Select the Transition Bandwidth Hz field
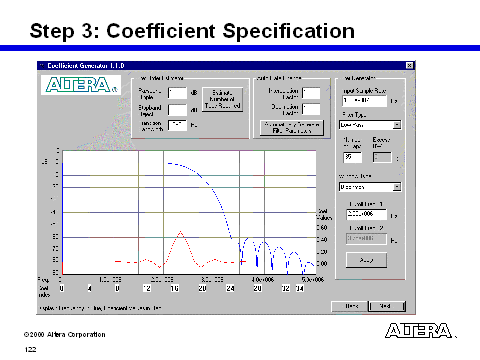 (x=177, y=126)
